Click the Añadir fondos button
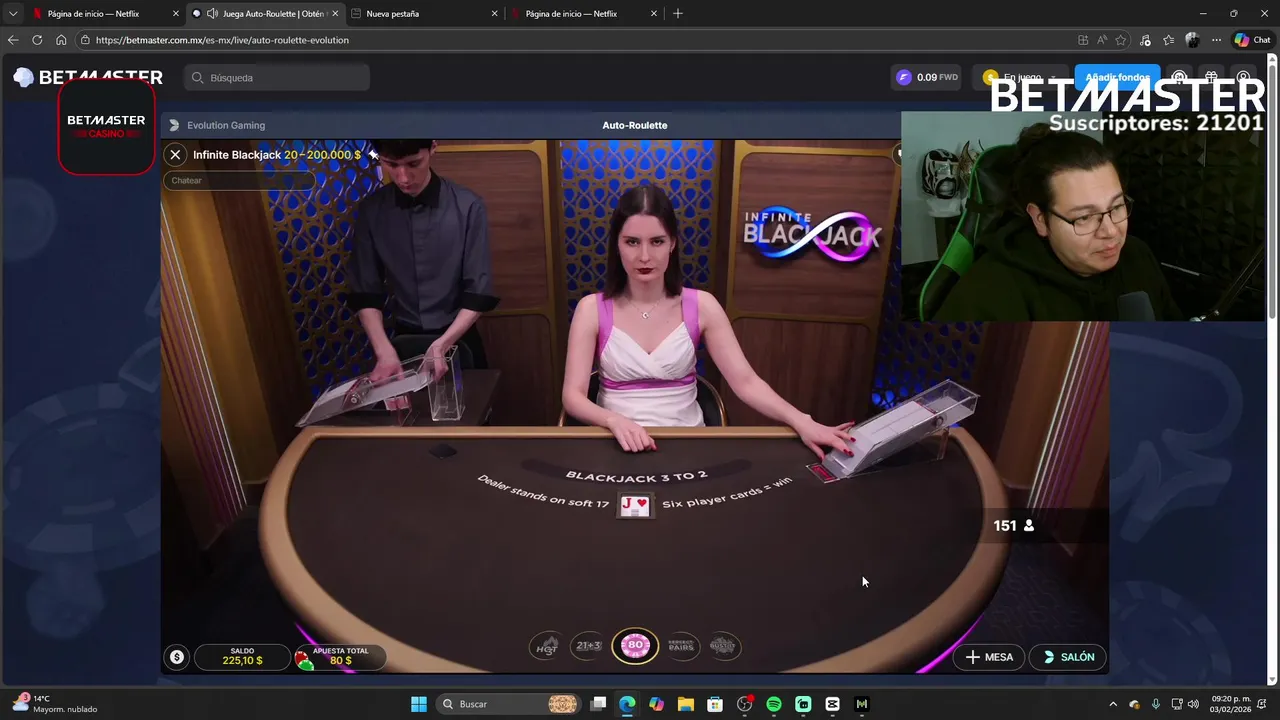Image resolution: width=1280 pixels, height=720 pixels. 1117,77
